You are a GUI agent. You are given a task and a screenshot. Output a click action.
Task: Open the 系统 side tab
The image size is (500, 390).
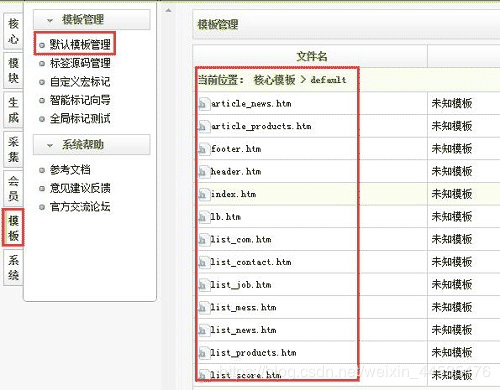13,267
